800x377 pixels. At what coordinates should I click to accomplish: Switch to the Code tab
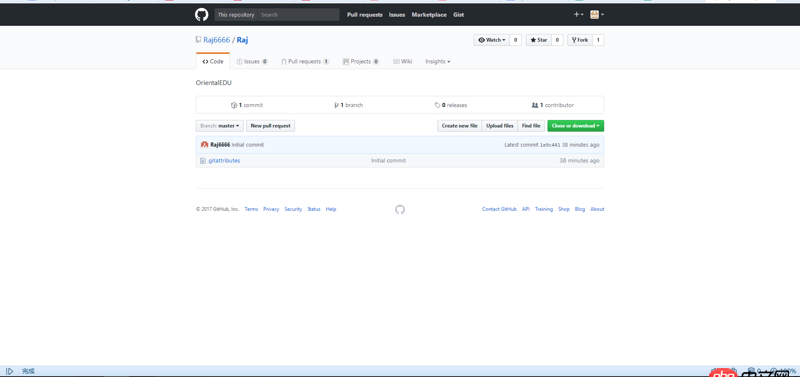[213, 61]
